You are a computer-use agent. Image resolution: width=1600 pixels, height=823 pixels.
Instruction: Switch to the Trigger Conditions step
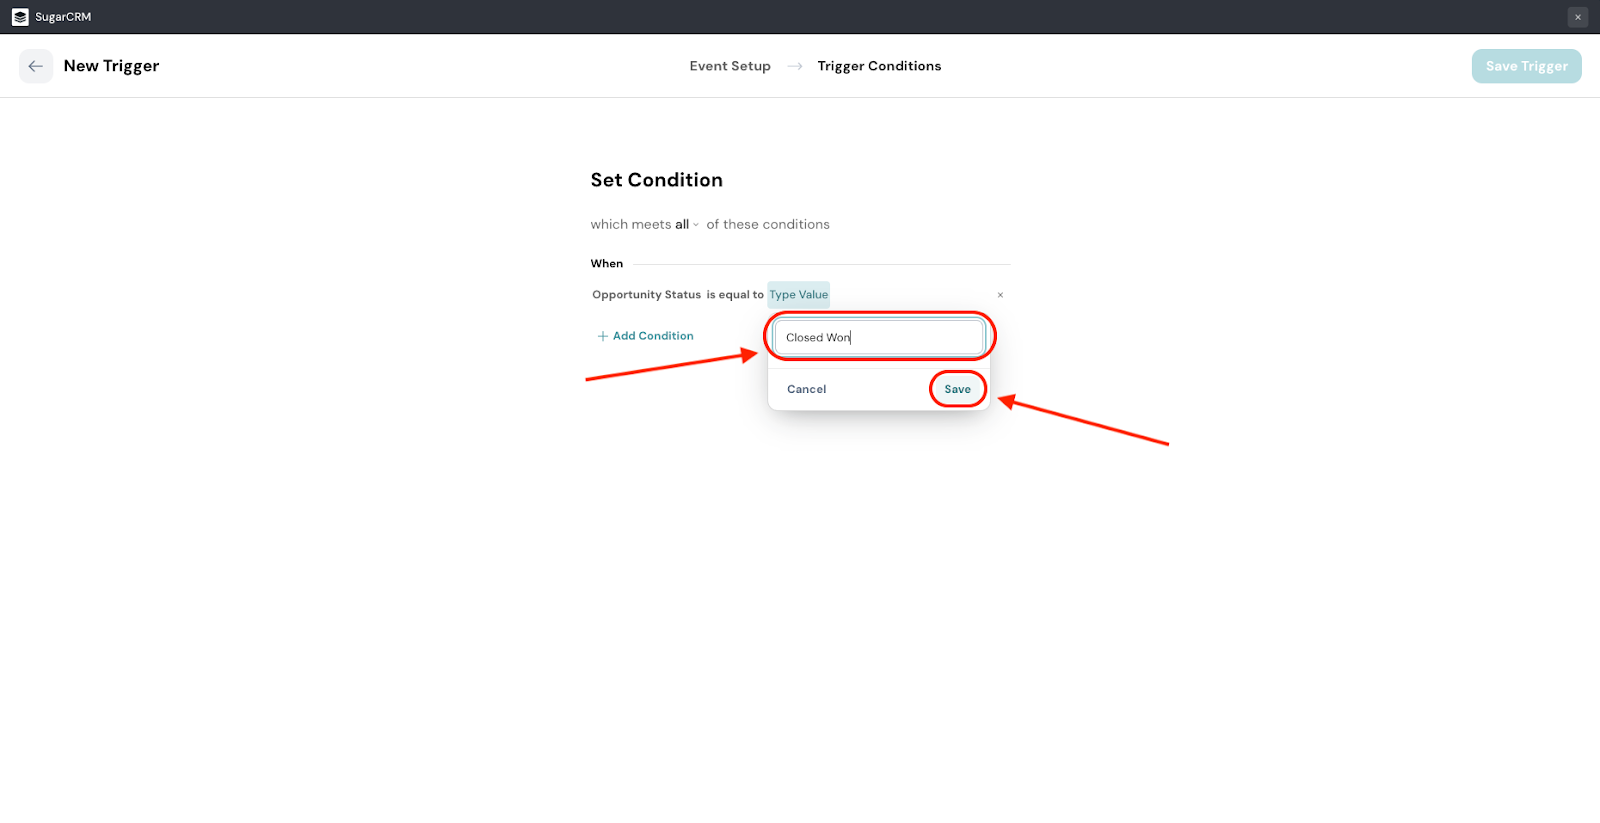click(879, 66)
